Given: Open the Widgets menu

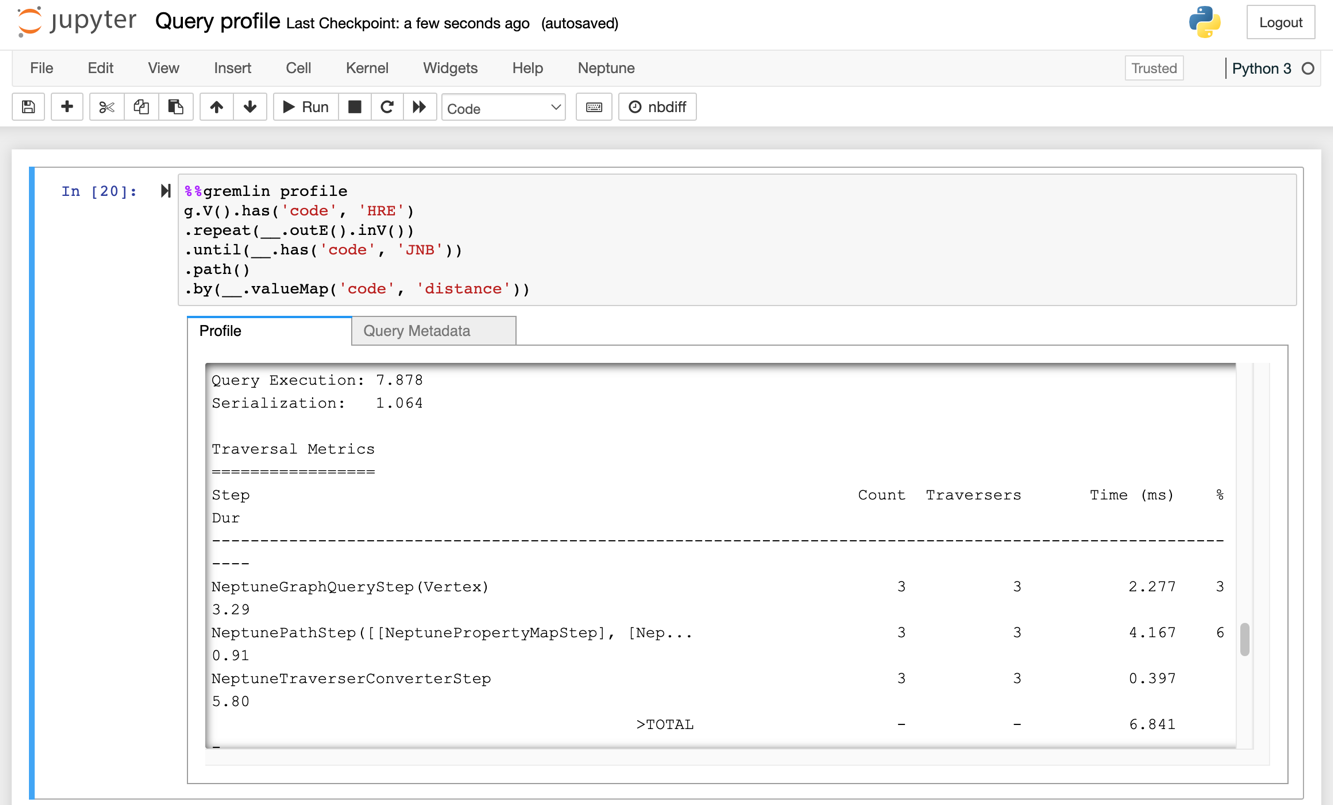Looking at the screenshot, I should click(x=450, y=68).
